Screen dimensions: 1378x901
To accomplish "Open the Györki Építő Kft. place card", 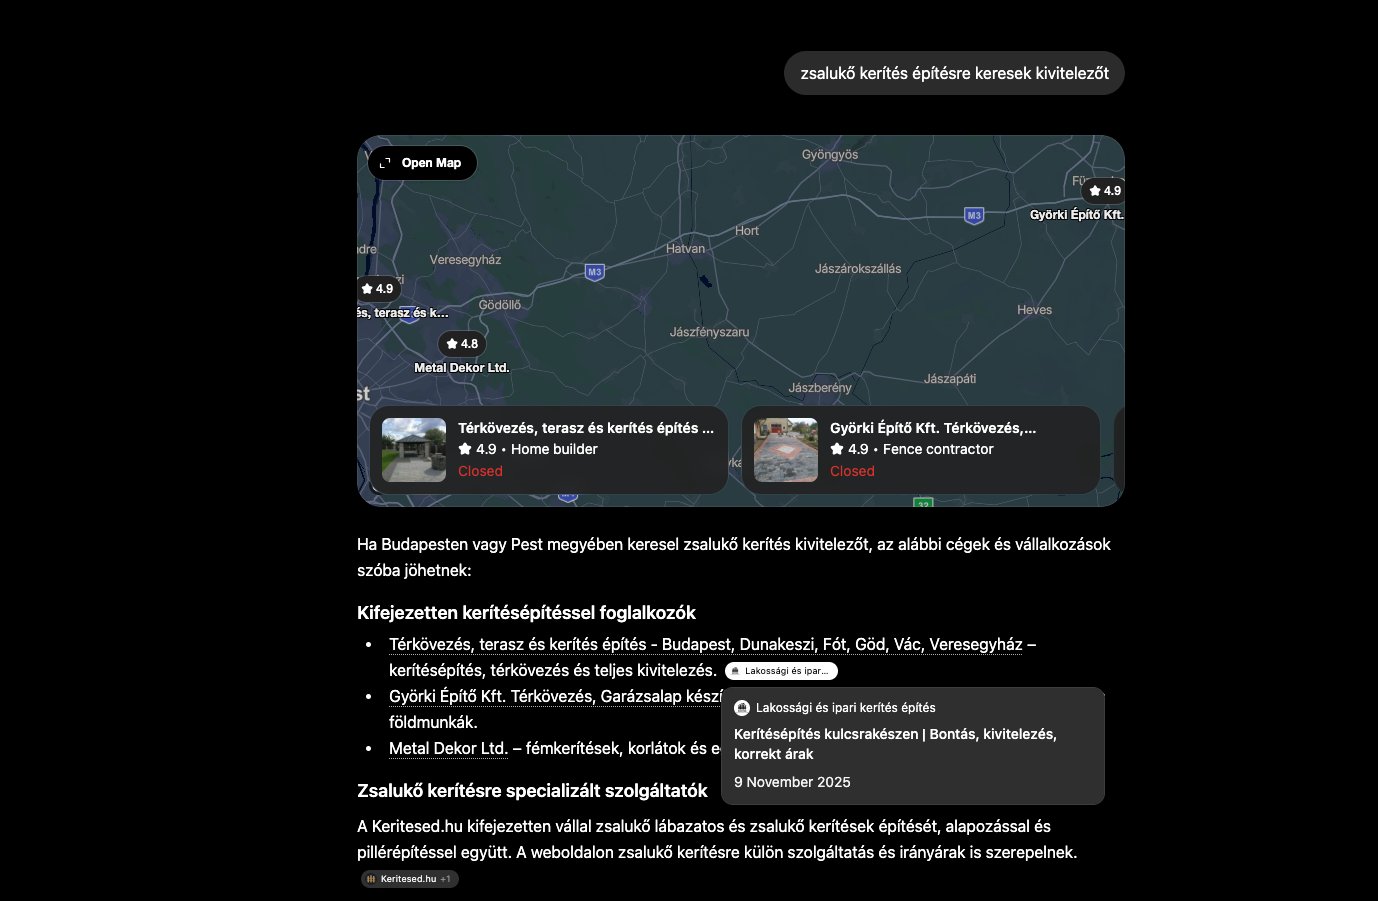I will (921, 450).
